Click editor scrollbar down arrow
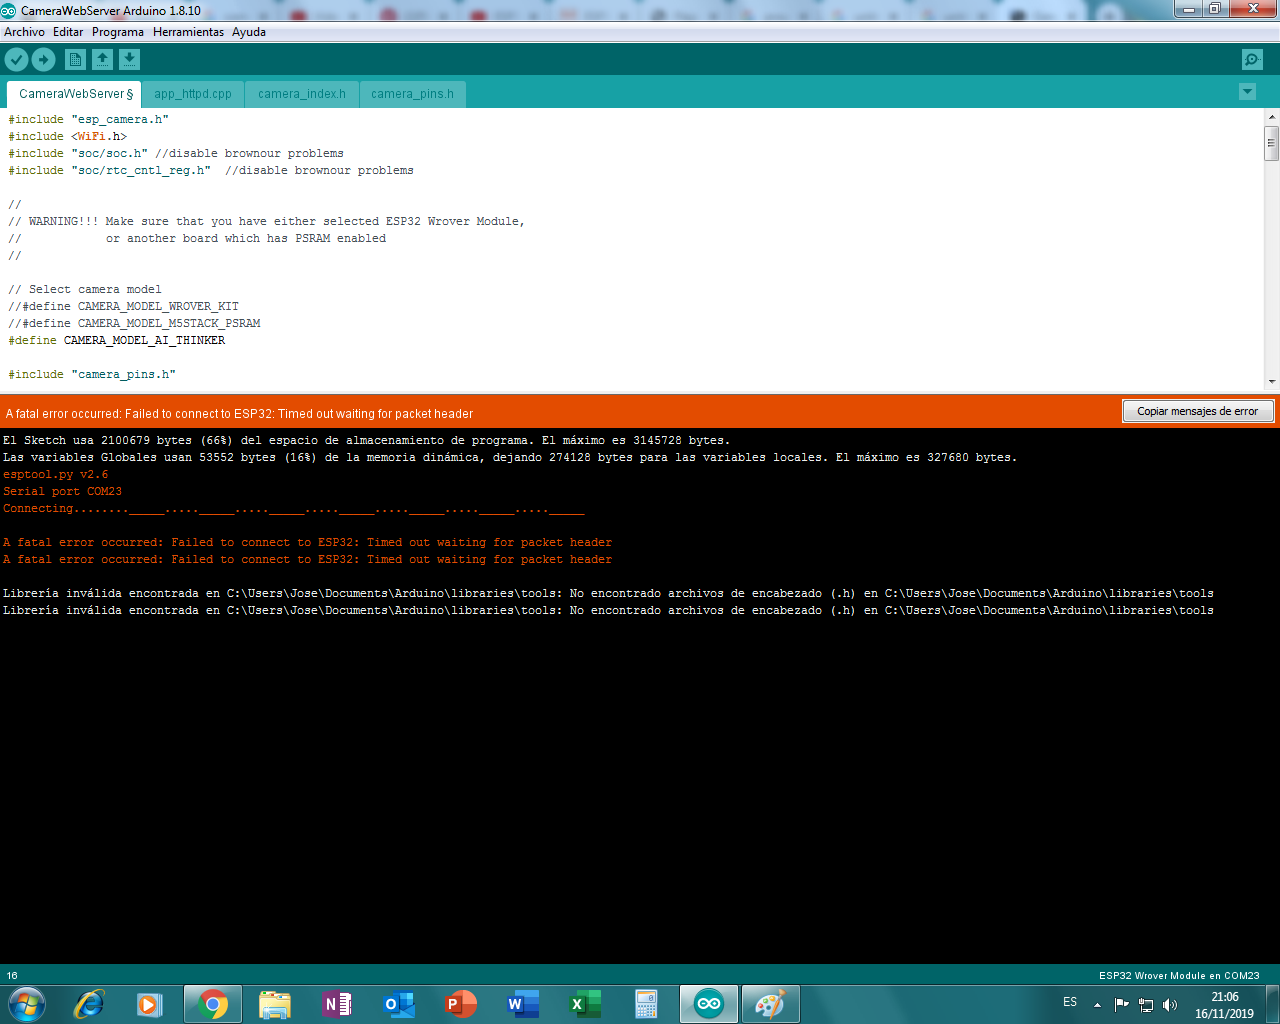Viewport: 1280px width, 1024px height. point(1272,382)
